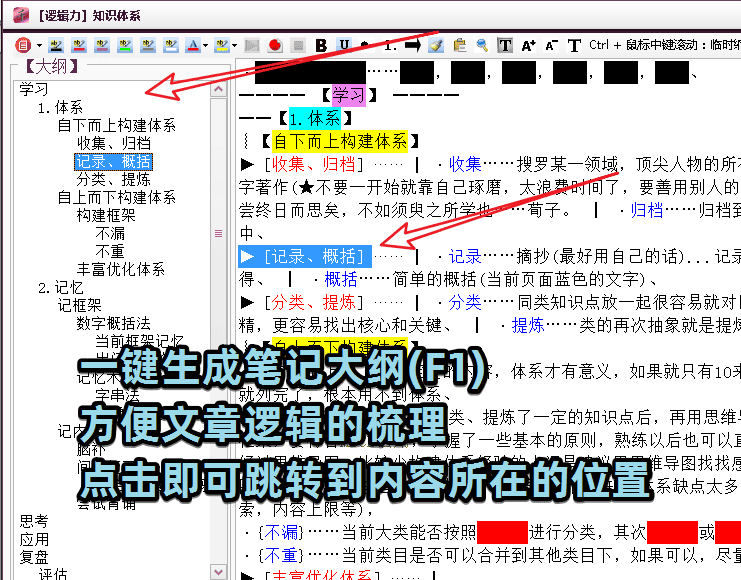Click cyan-highlighted "1. 体系" heading

coord(315,118)
